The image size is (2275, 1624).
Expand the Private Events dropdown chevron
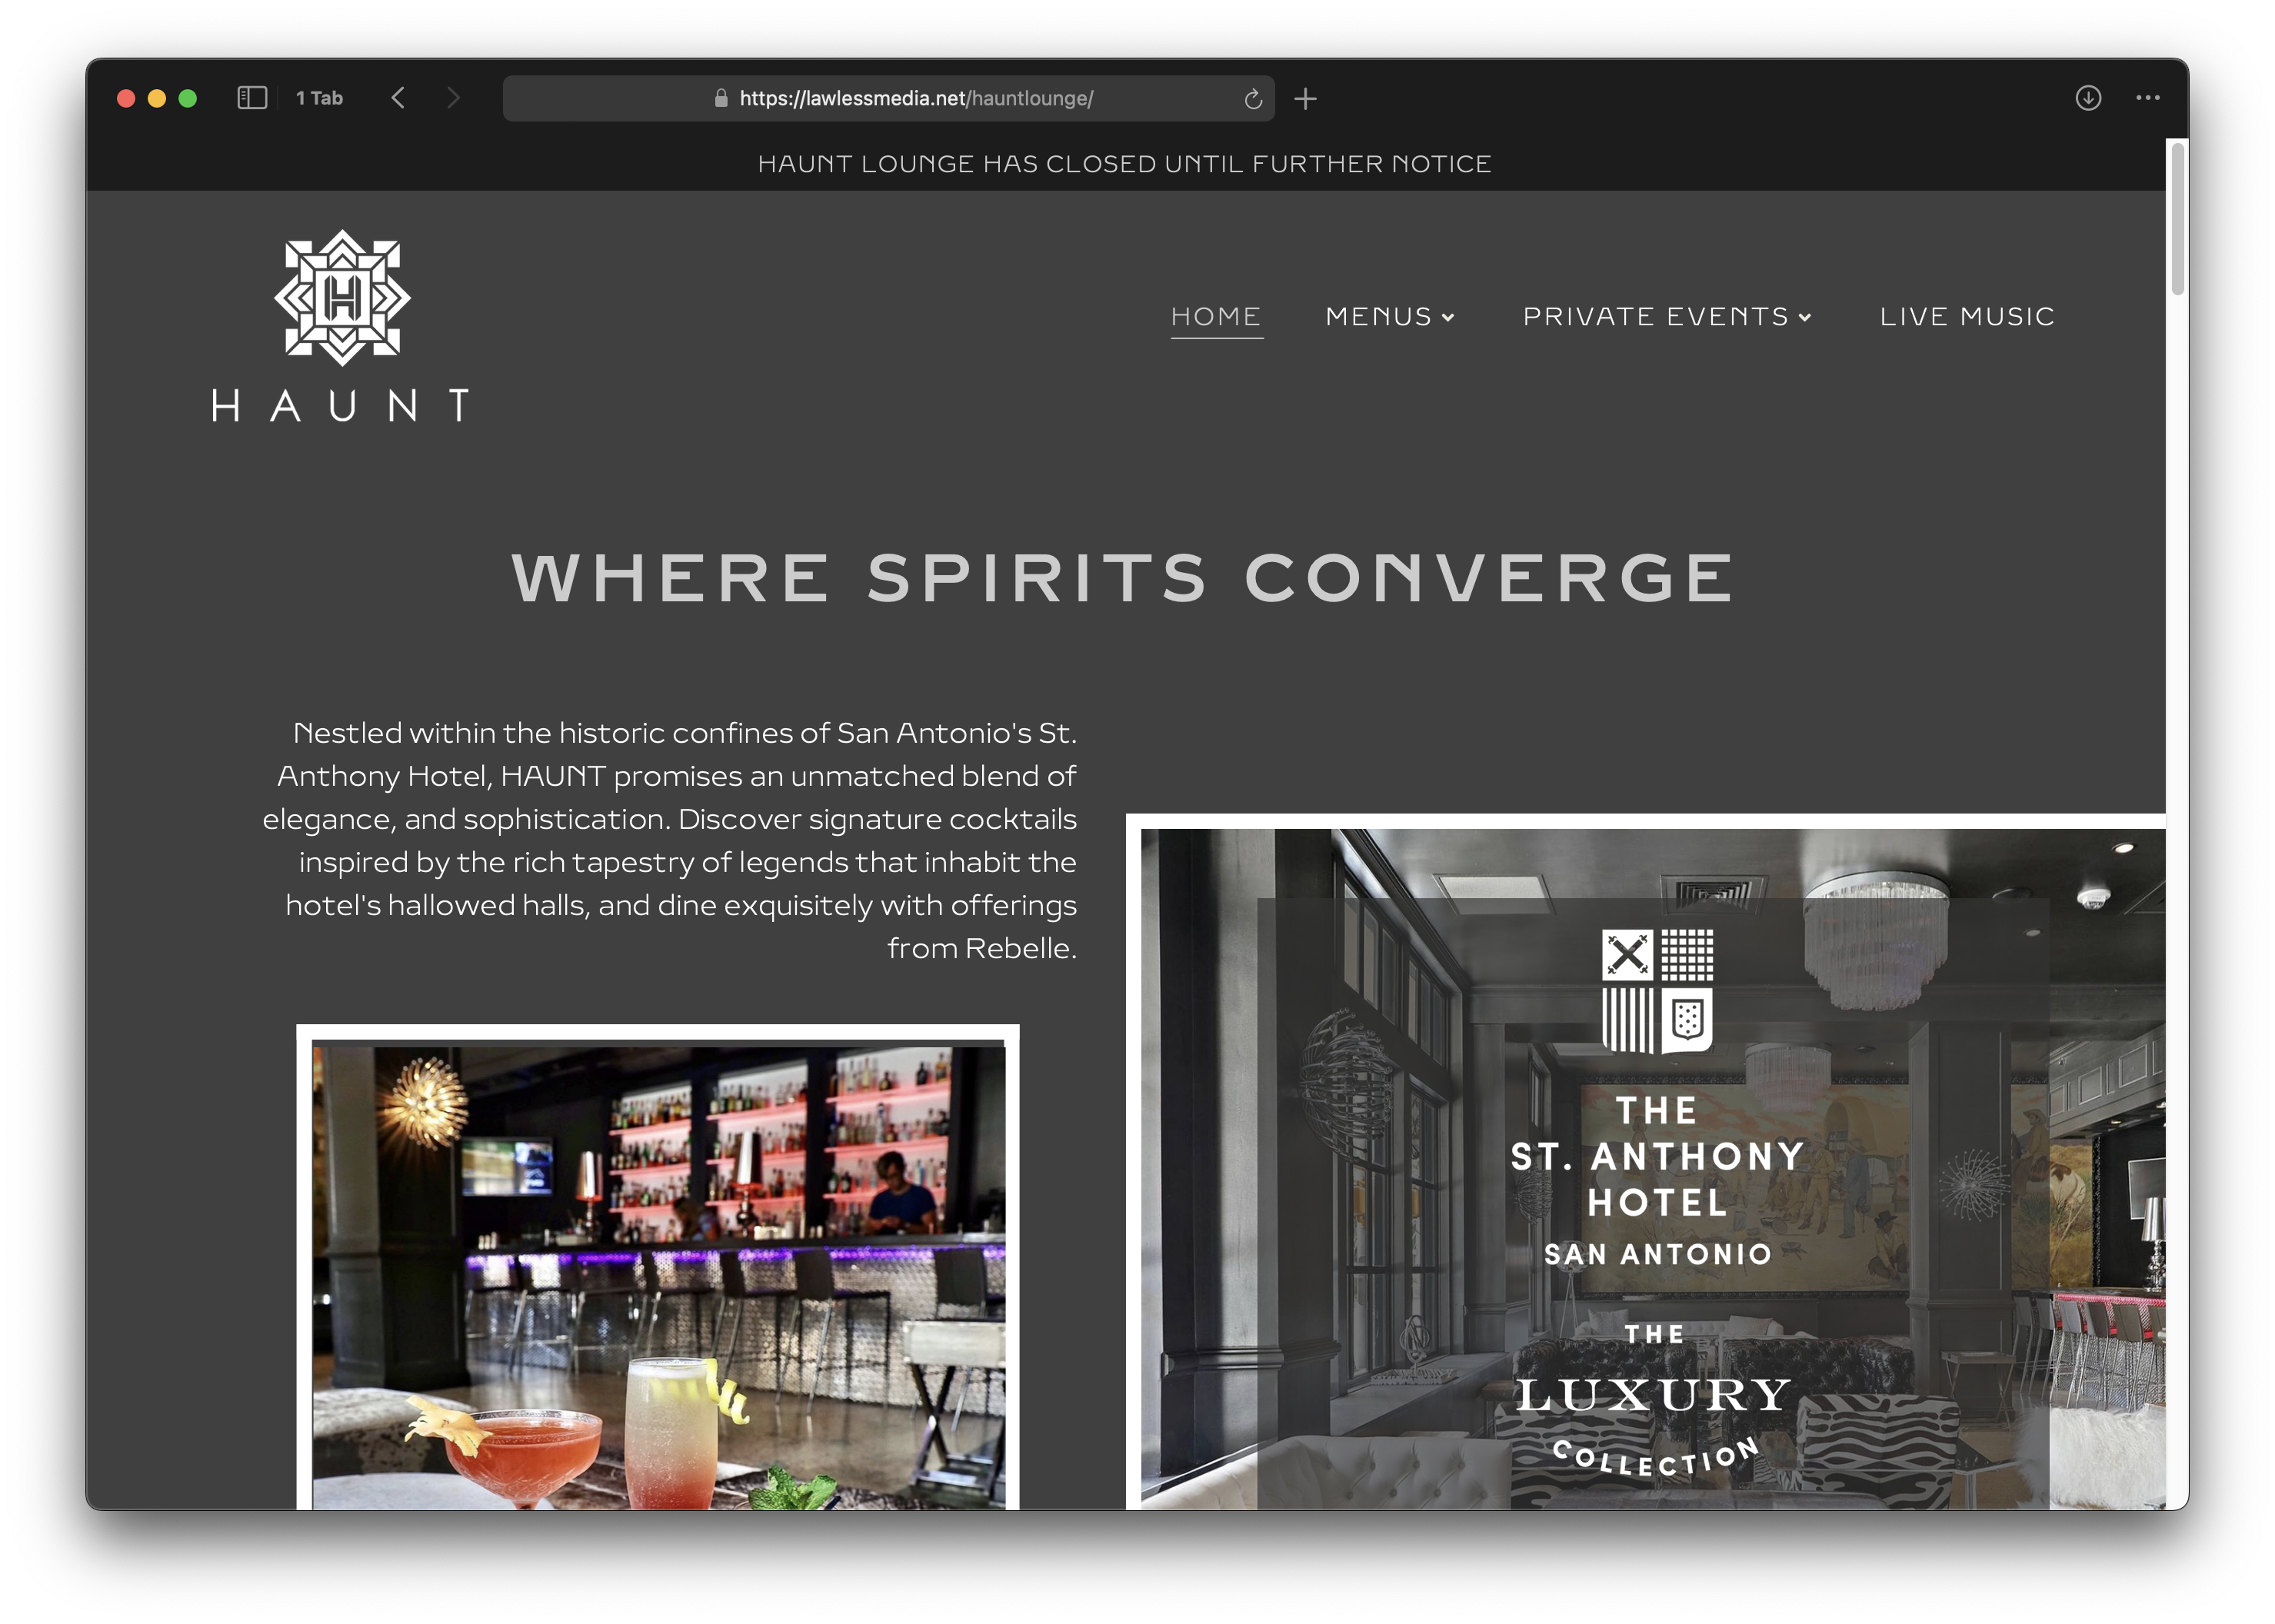(1804, 318)
